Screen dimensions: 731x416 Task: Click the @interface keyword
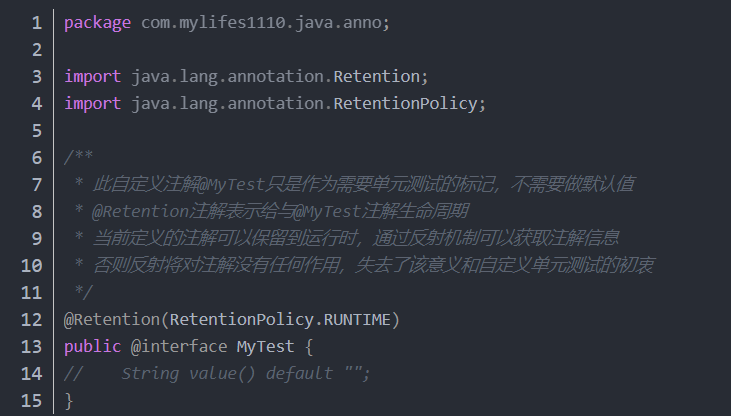tap(179, 347)
